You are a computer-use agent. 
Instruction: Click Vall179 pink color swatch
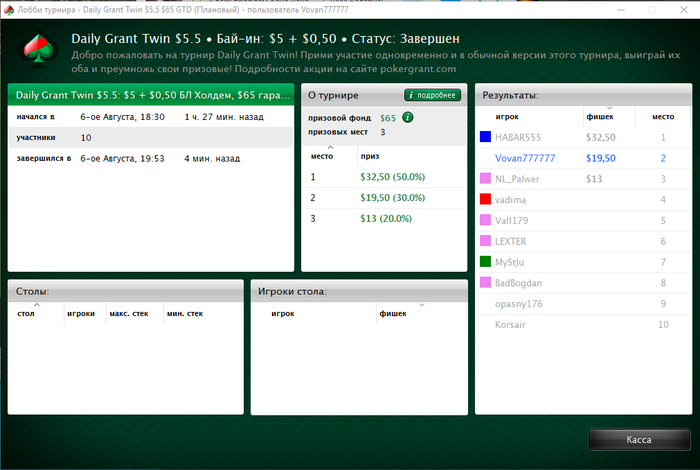coord(485,220)
